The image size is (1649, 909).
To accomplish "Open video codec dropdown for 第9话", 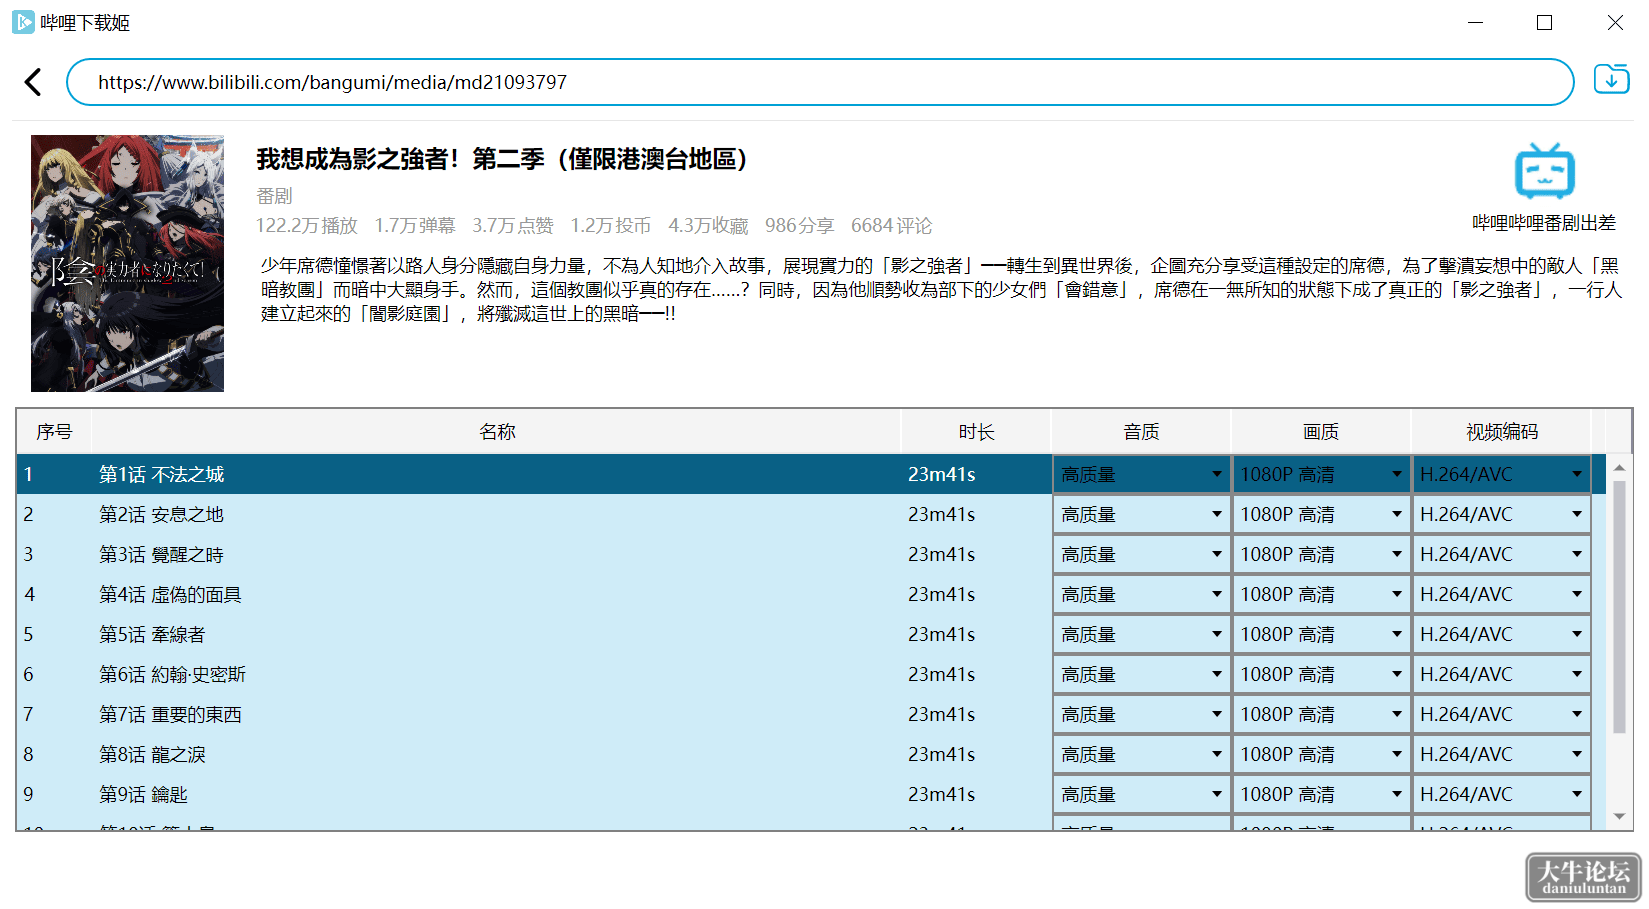I will click(1501, 794).
